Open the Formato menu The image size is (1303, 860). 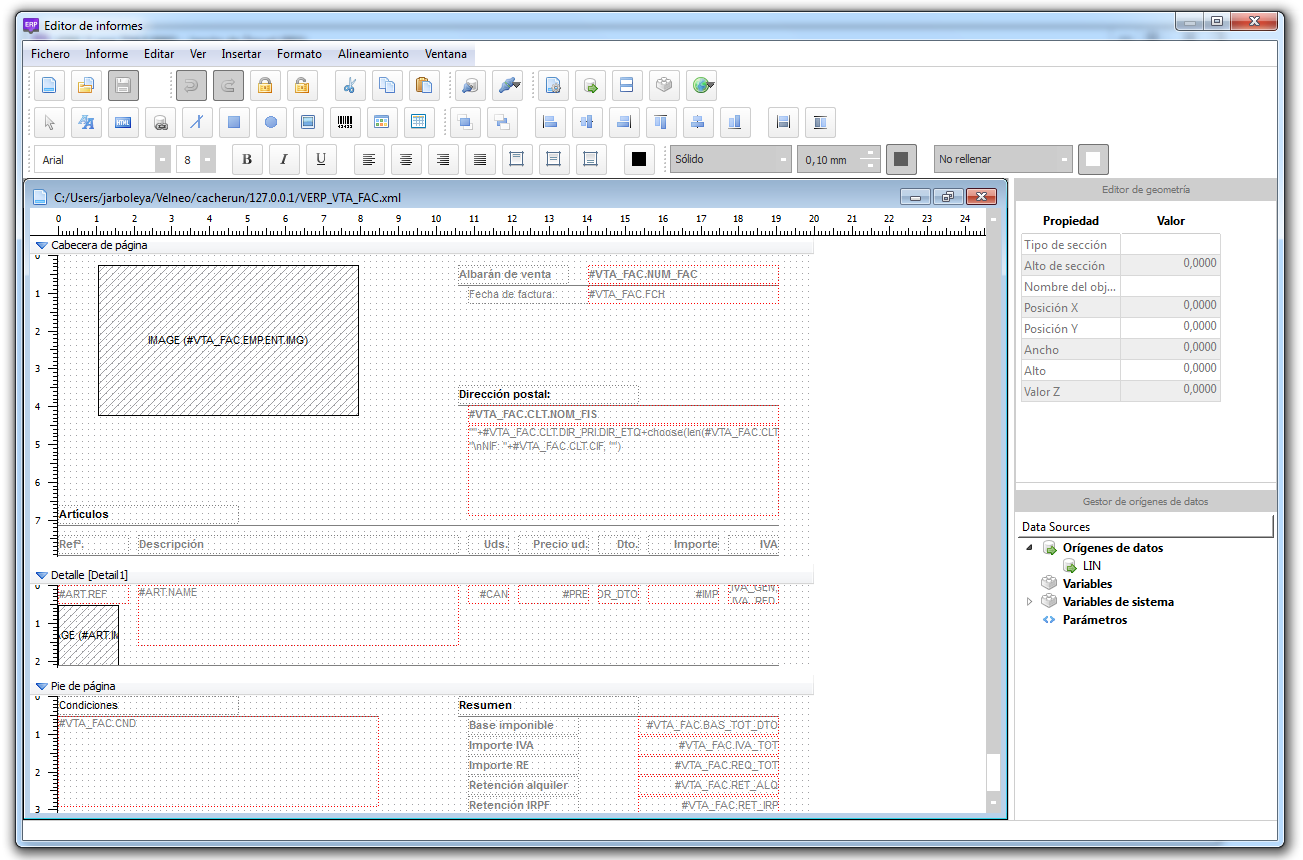point(299,54)
